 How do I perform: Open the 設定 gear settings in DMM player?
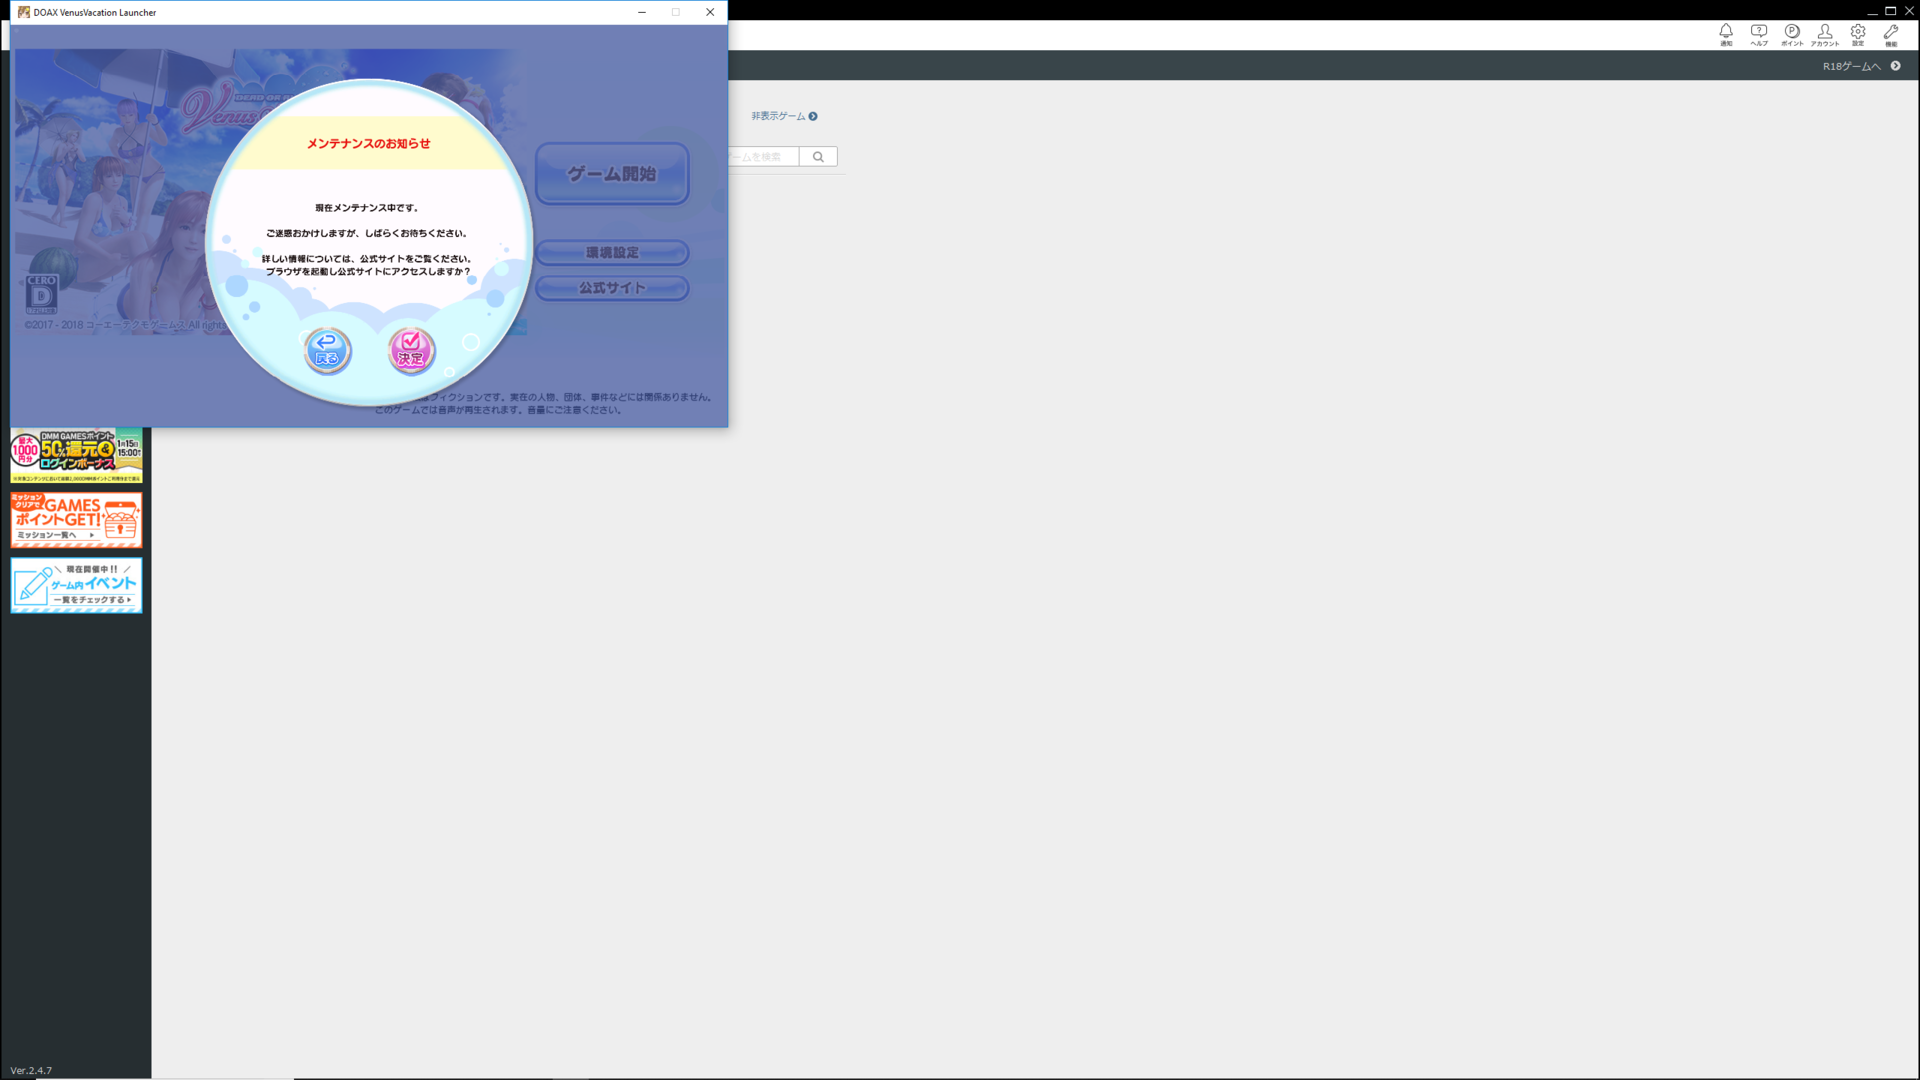[1858, 35]
